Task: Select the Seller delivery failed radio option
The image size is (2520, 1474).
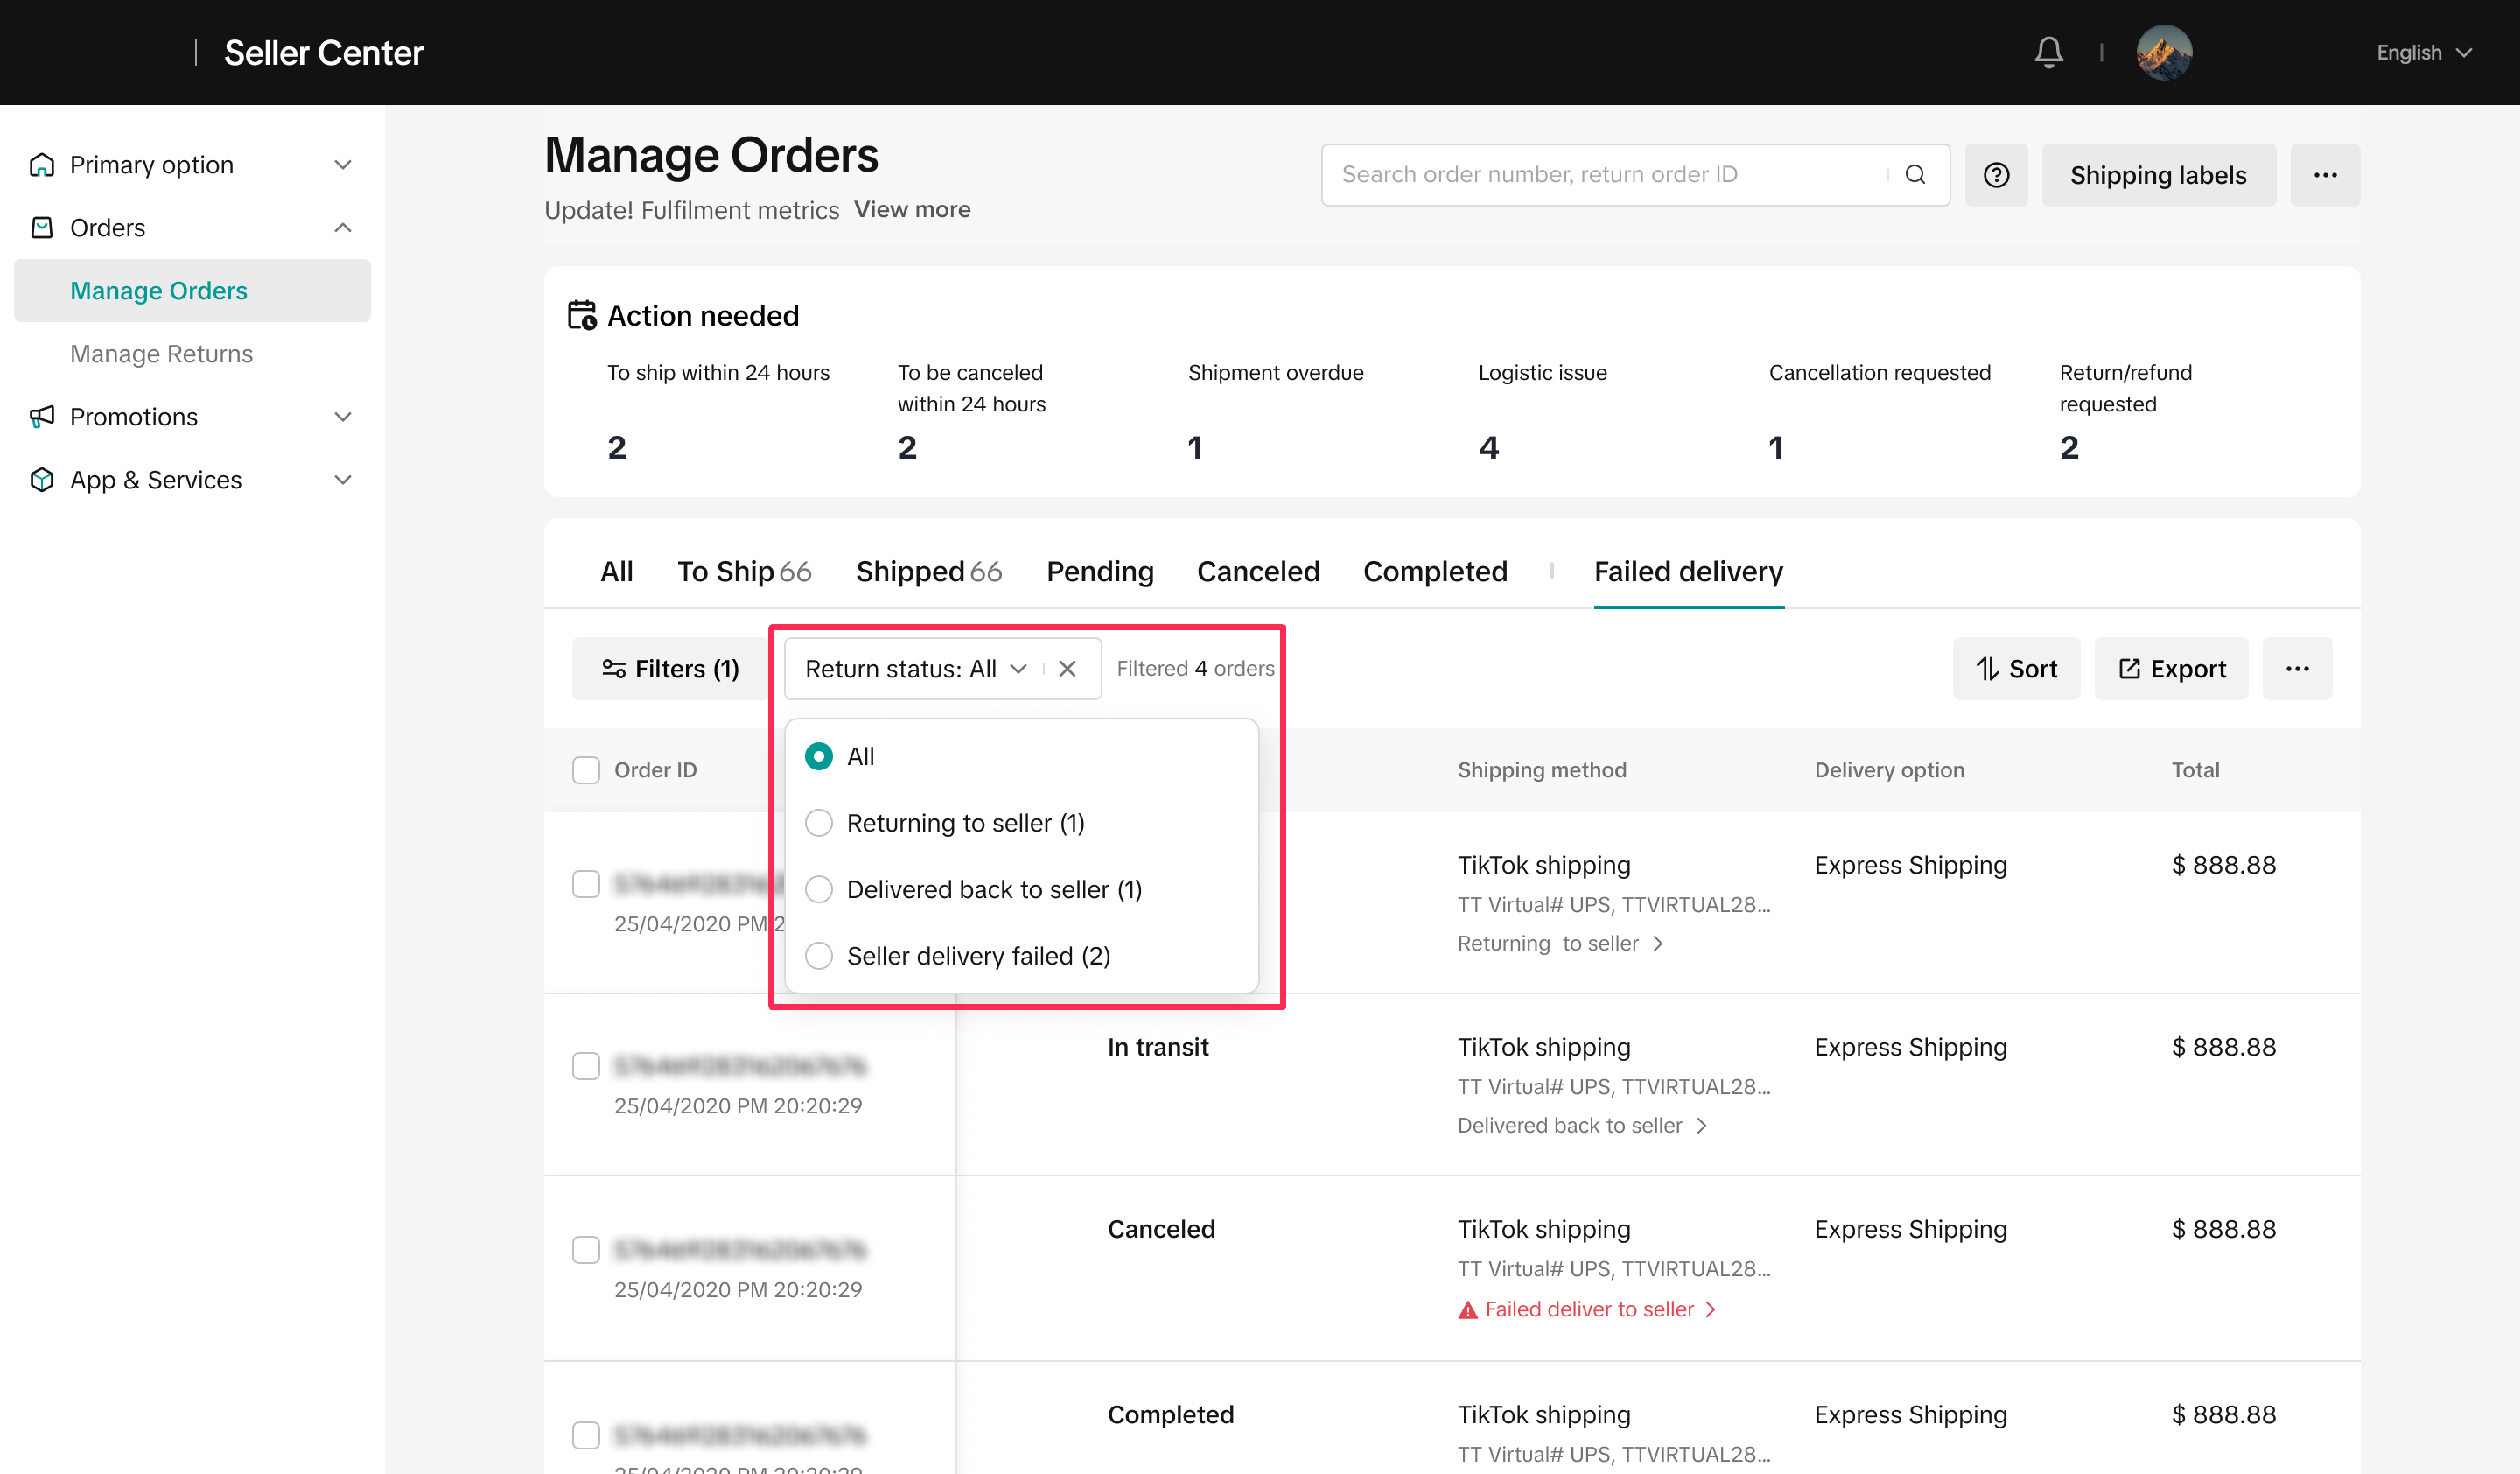Action: (819, 956)
